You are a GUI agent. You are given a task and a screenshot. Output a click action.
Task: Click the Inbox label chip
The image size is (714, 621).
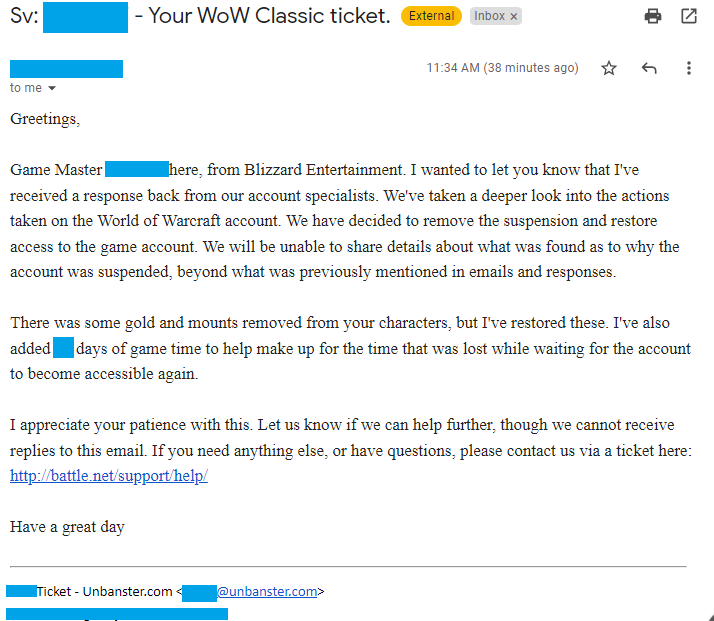click(x=489, y=17)
